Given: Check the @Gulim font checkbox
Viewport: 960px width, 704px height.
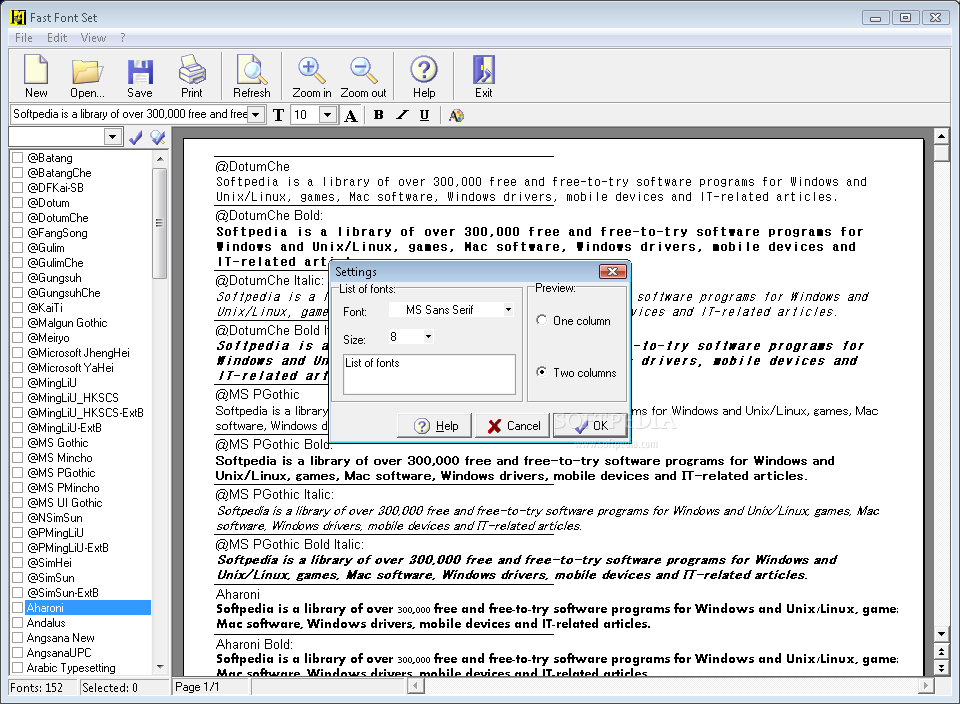Looking at the screenshot, I should click(18, 248).
